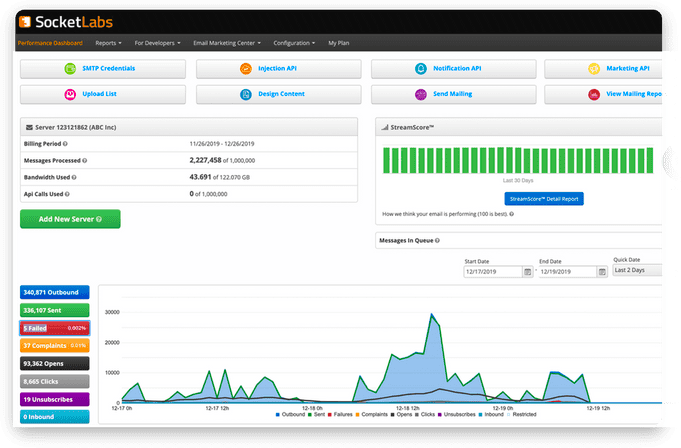The height and width of the screenshot is (448, 681).
Task: Click help icon next to Messages Processed
Action: point(85,161)
